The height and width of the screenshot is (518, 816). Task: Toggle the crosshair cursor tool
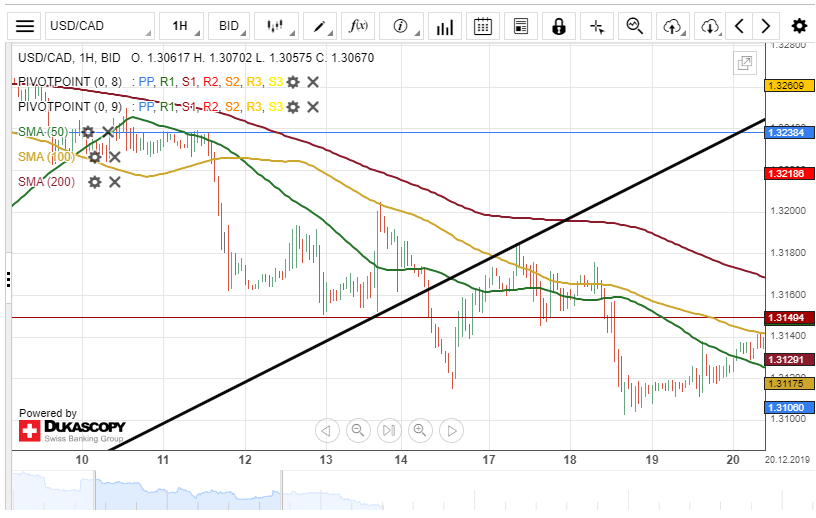click(x=597, y=26)
